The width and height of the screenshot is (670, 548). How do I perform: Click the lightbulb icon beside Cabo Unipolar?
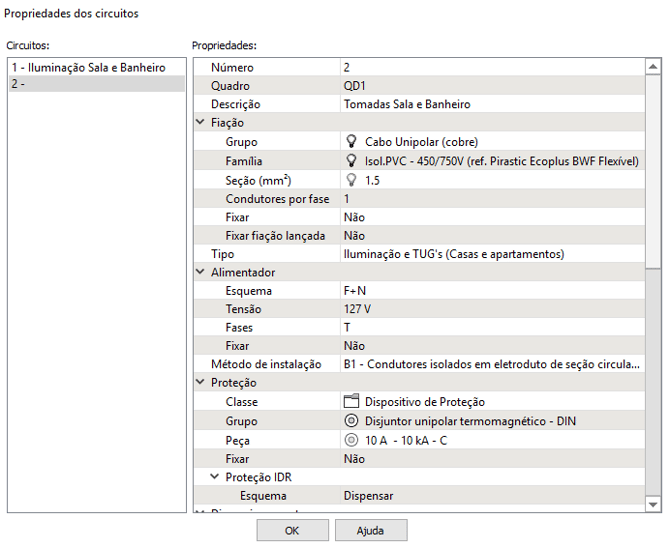(351, 142)
